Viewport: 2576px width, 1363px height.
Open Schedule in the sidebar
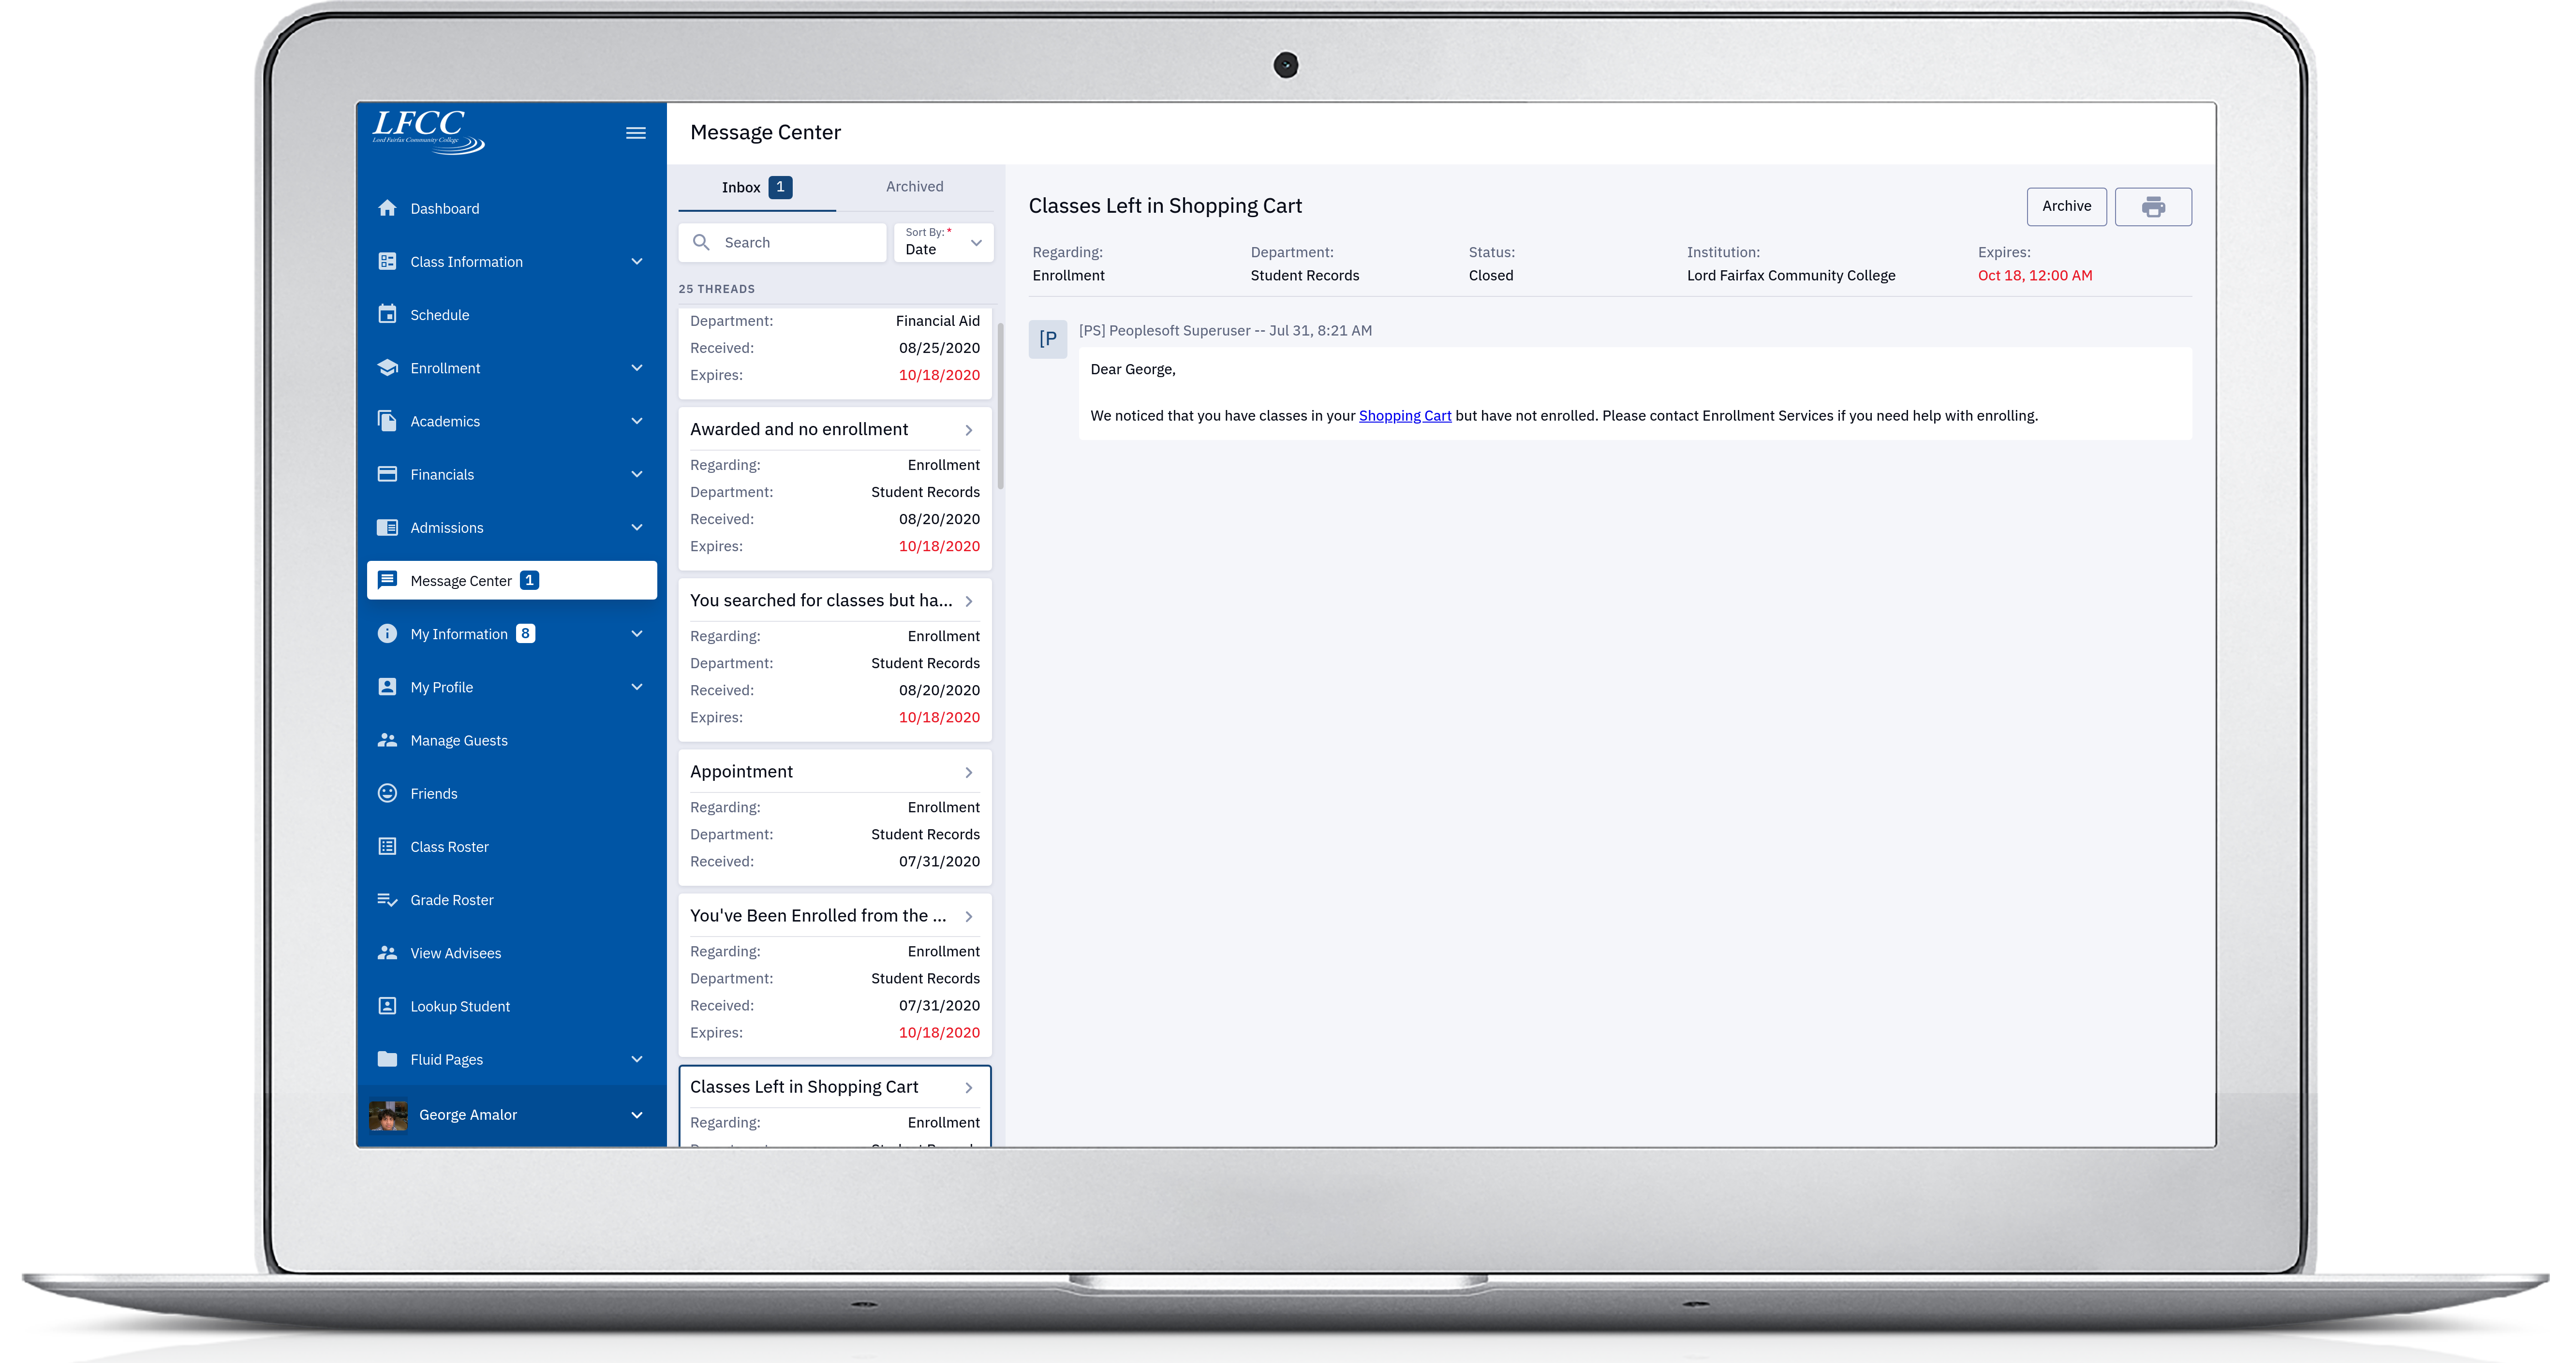coord(512,314)
